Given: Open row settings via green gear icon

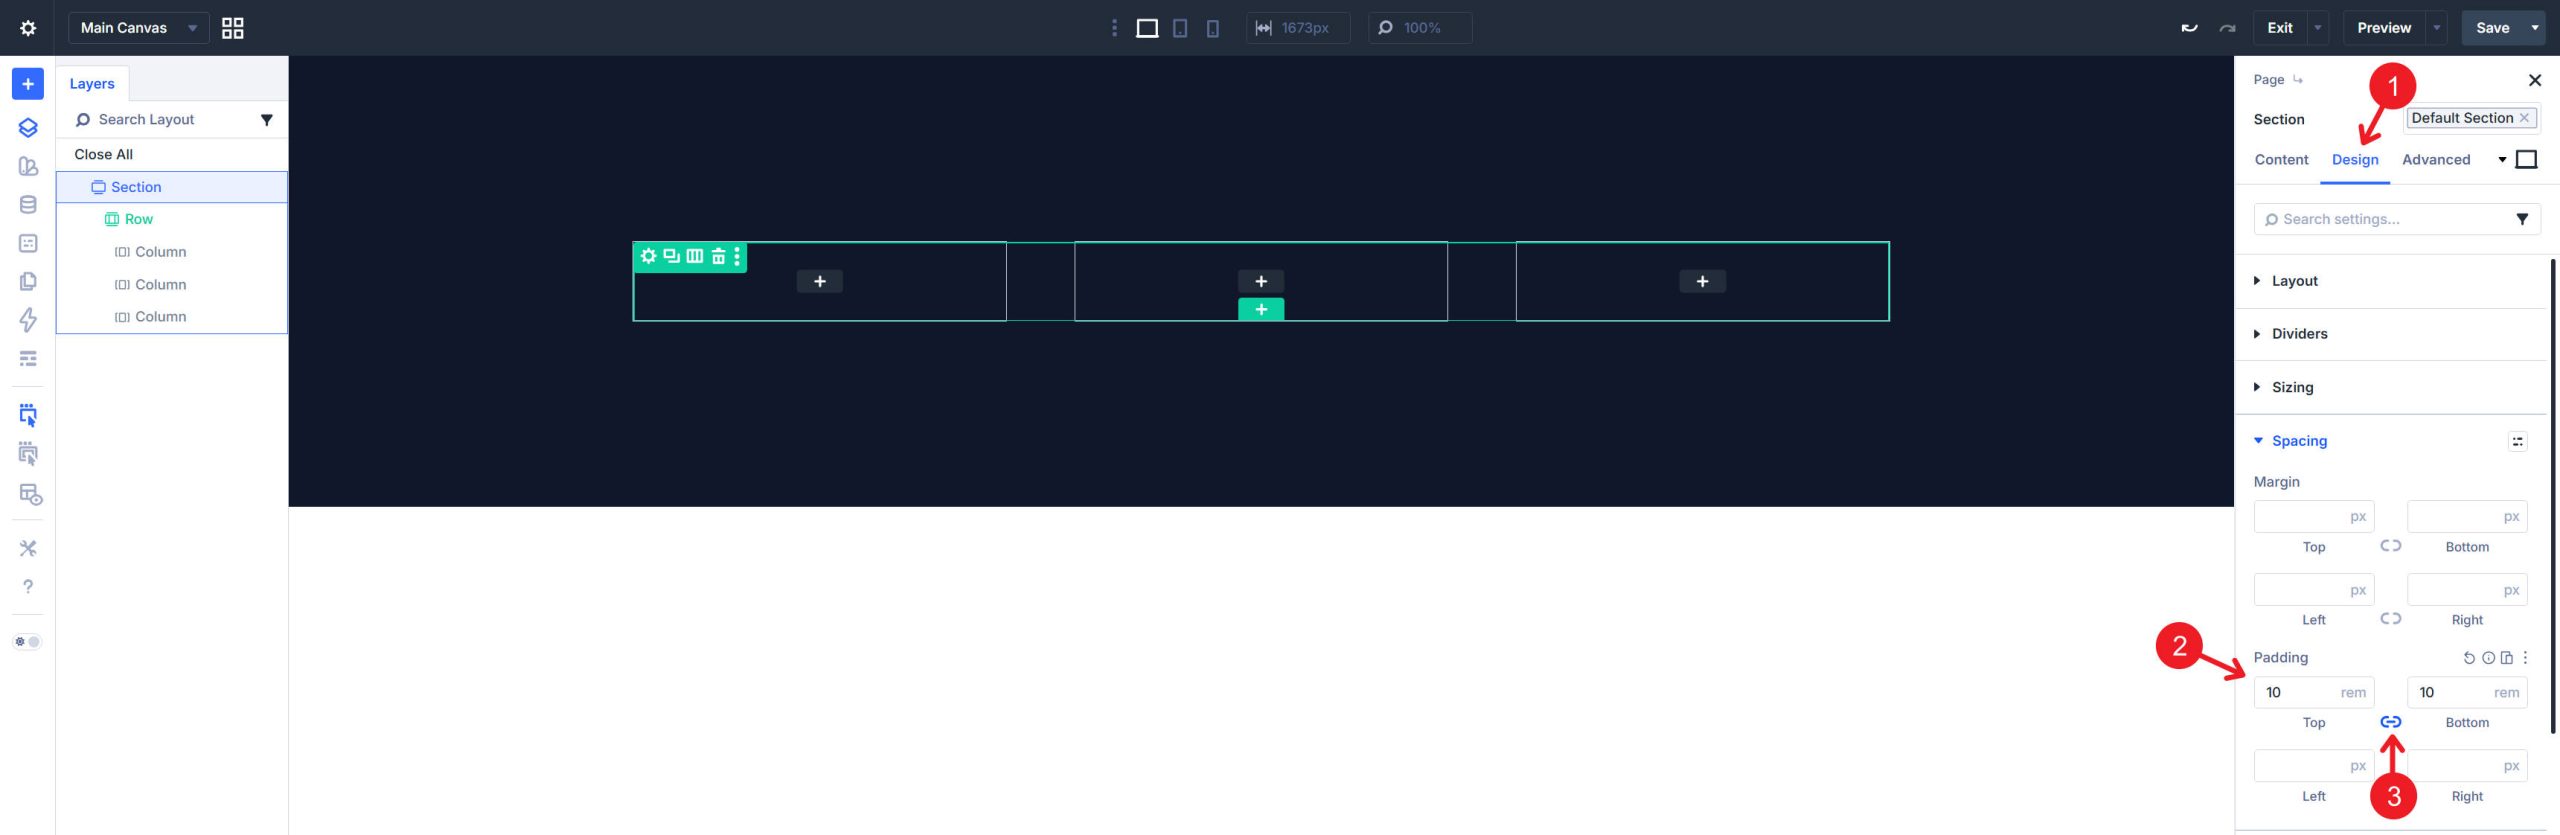Looking at the screenshot, I should pyautogui.click(x=648, y=257).
